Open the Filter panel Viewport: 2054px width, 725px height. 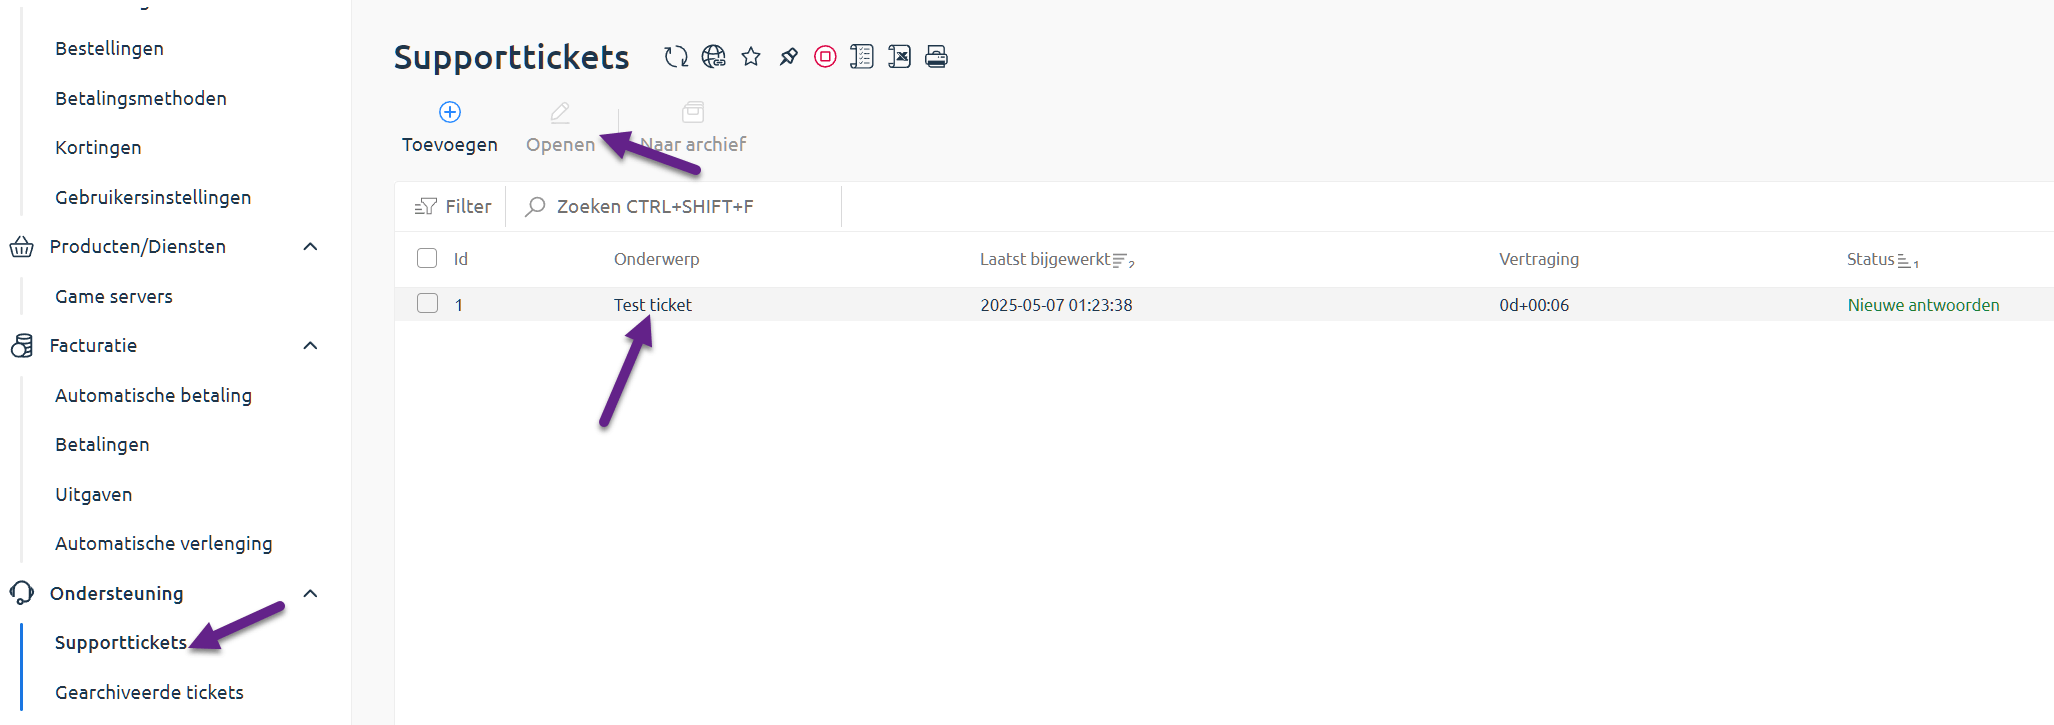click(453, 206)
